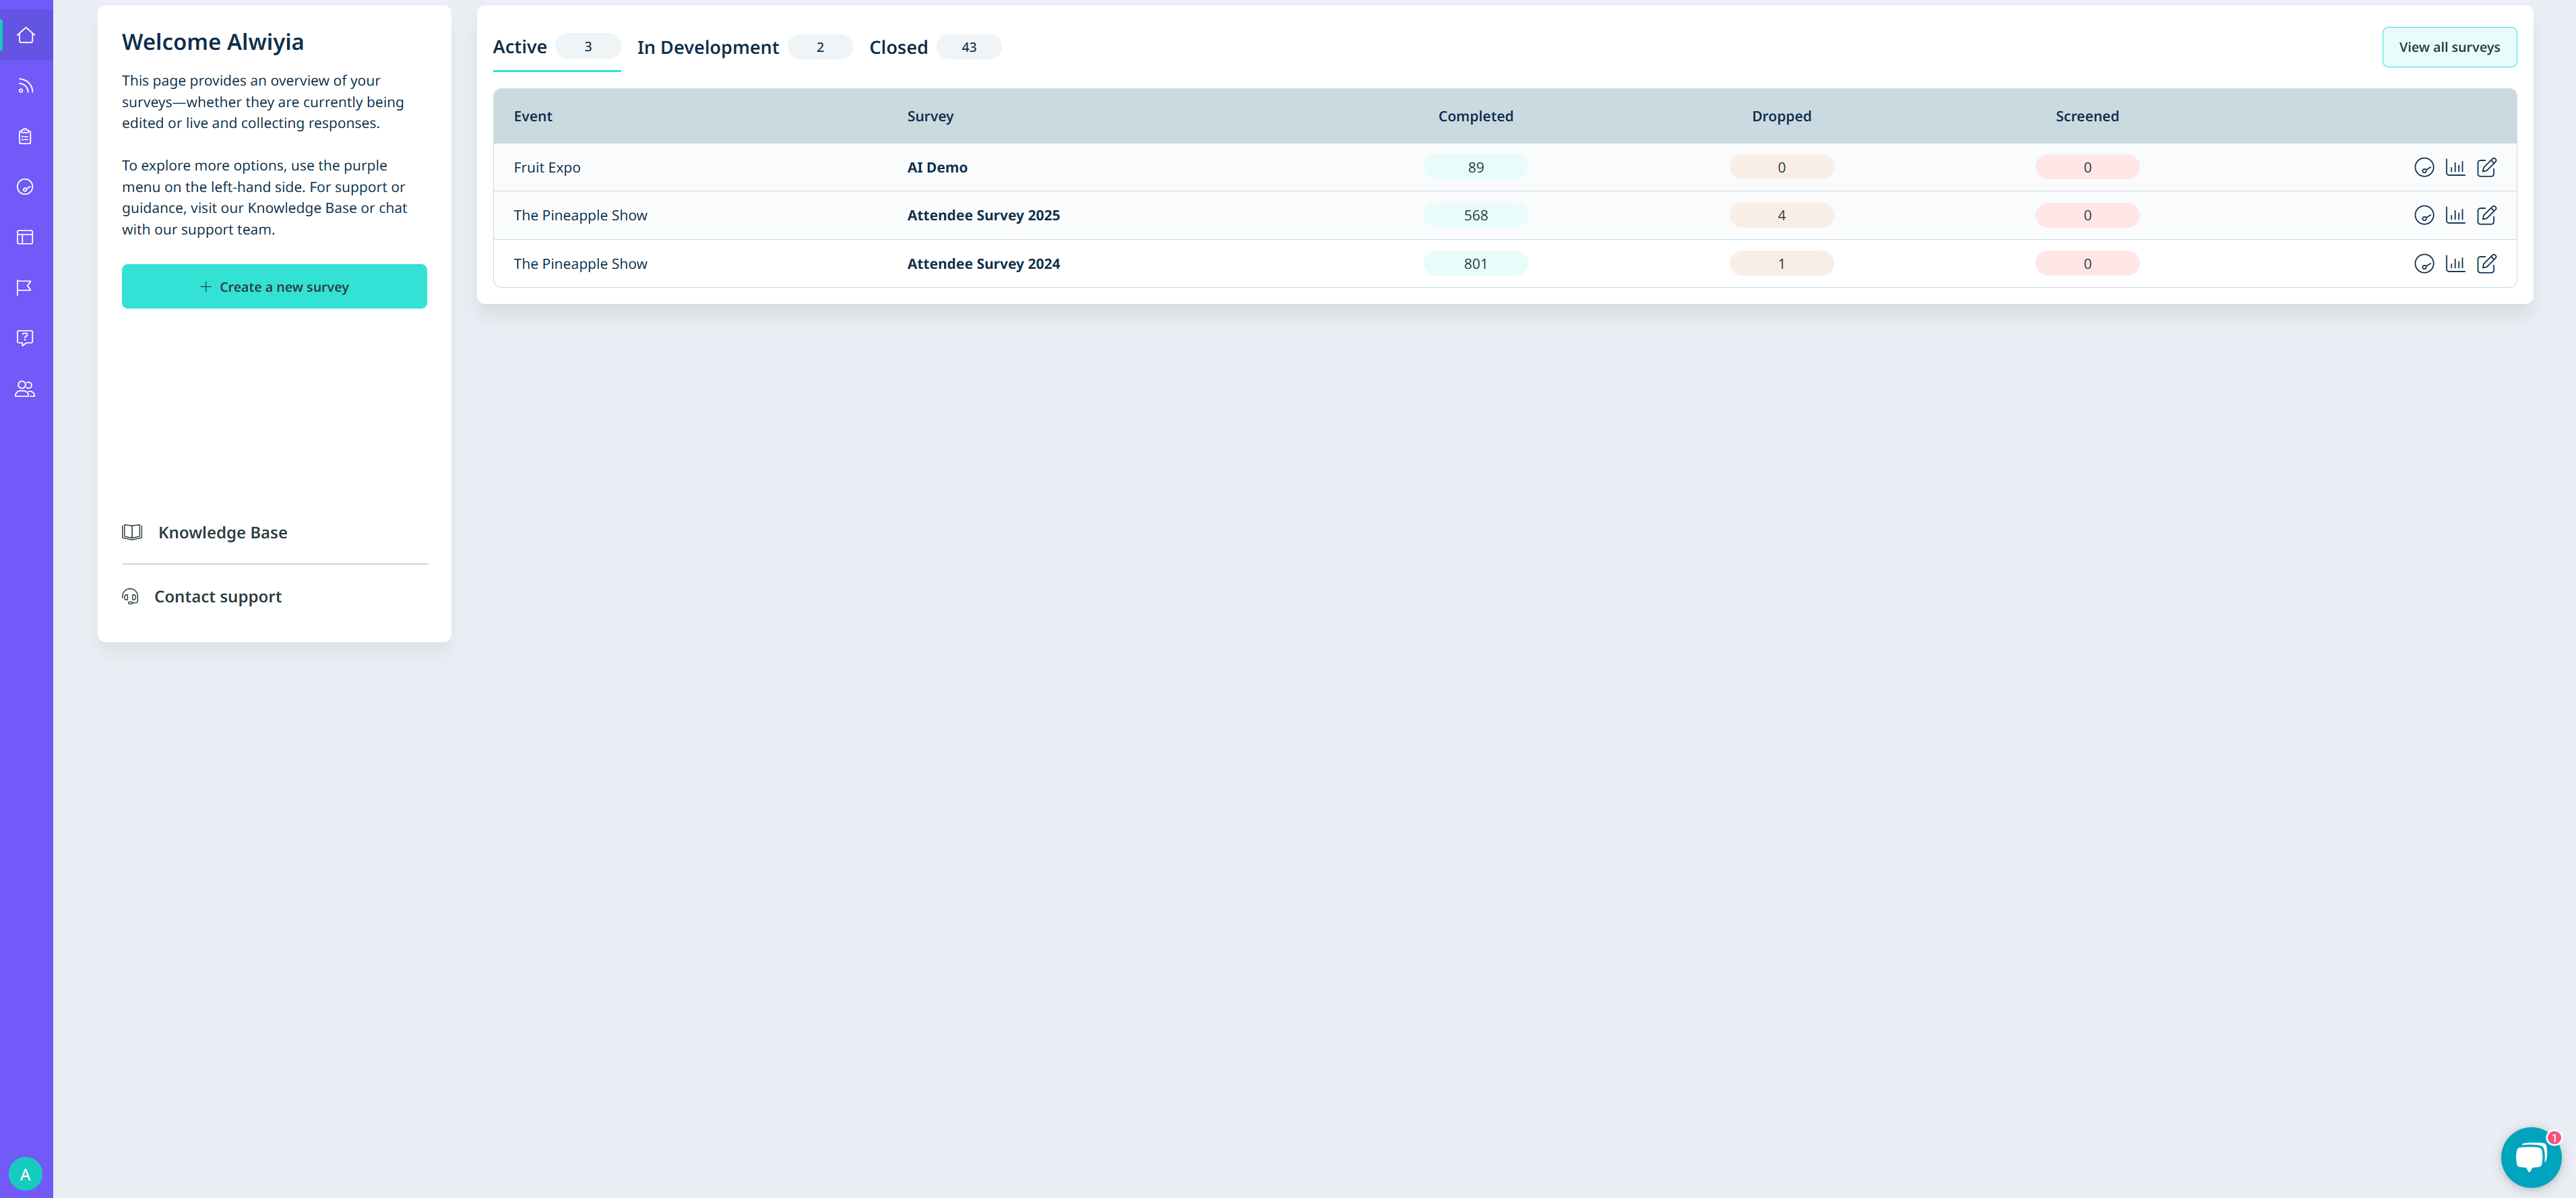View the bar chart for Attendee Survey 2024
2576x1198 pixels.
click(2455, 264)
